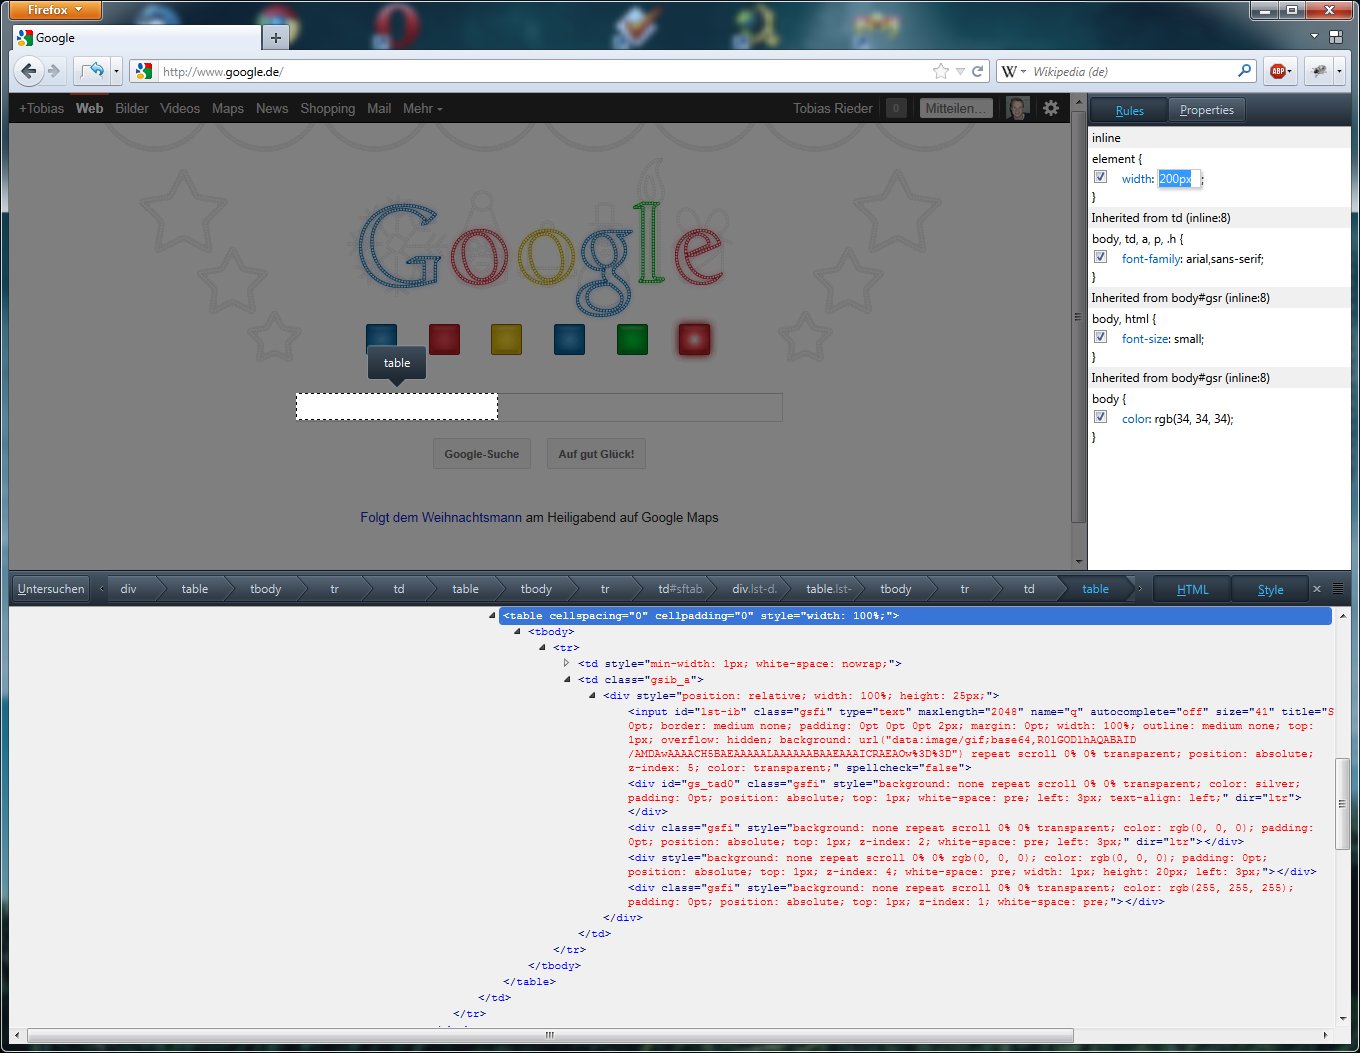Collapse the td class gsib_a node
The image size is (1360, 1053).
[x=567, y=680]
